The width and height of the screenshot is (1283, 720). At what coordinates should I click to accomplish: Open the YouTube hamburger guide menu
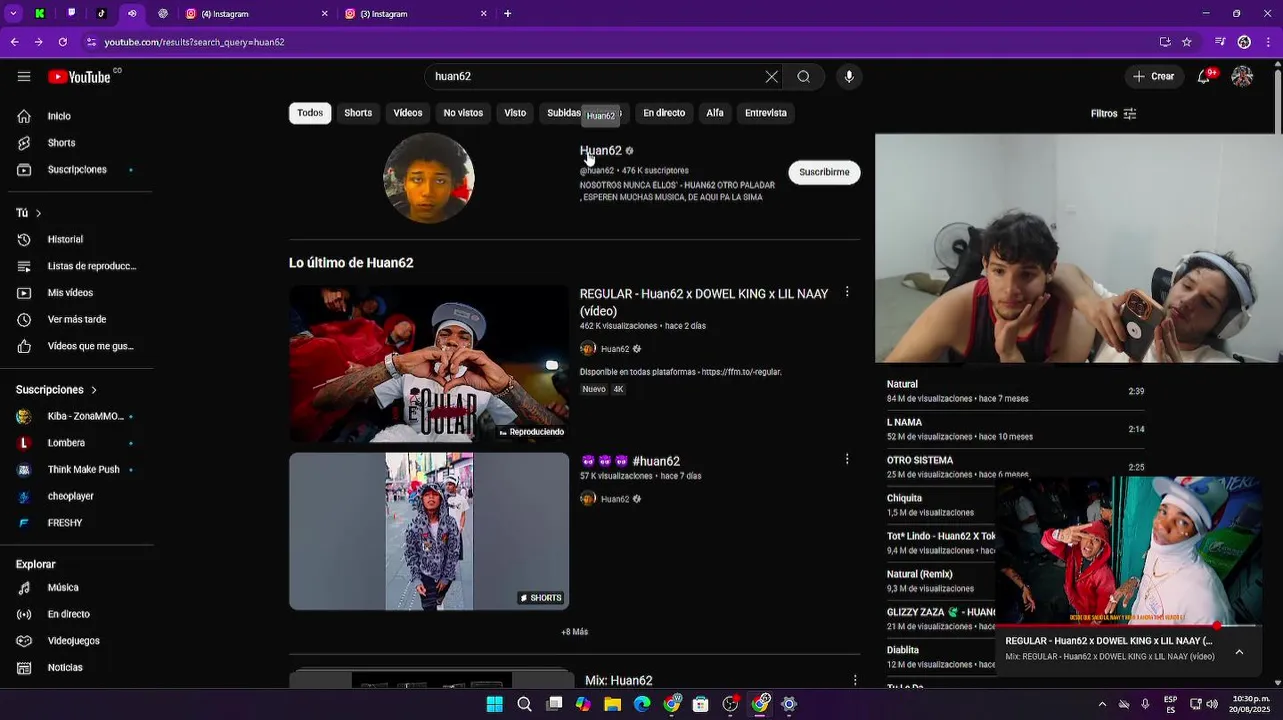point(24,77)
